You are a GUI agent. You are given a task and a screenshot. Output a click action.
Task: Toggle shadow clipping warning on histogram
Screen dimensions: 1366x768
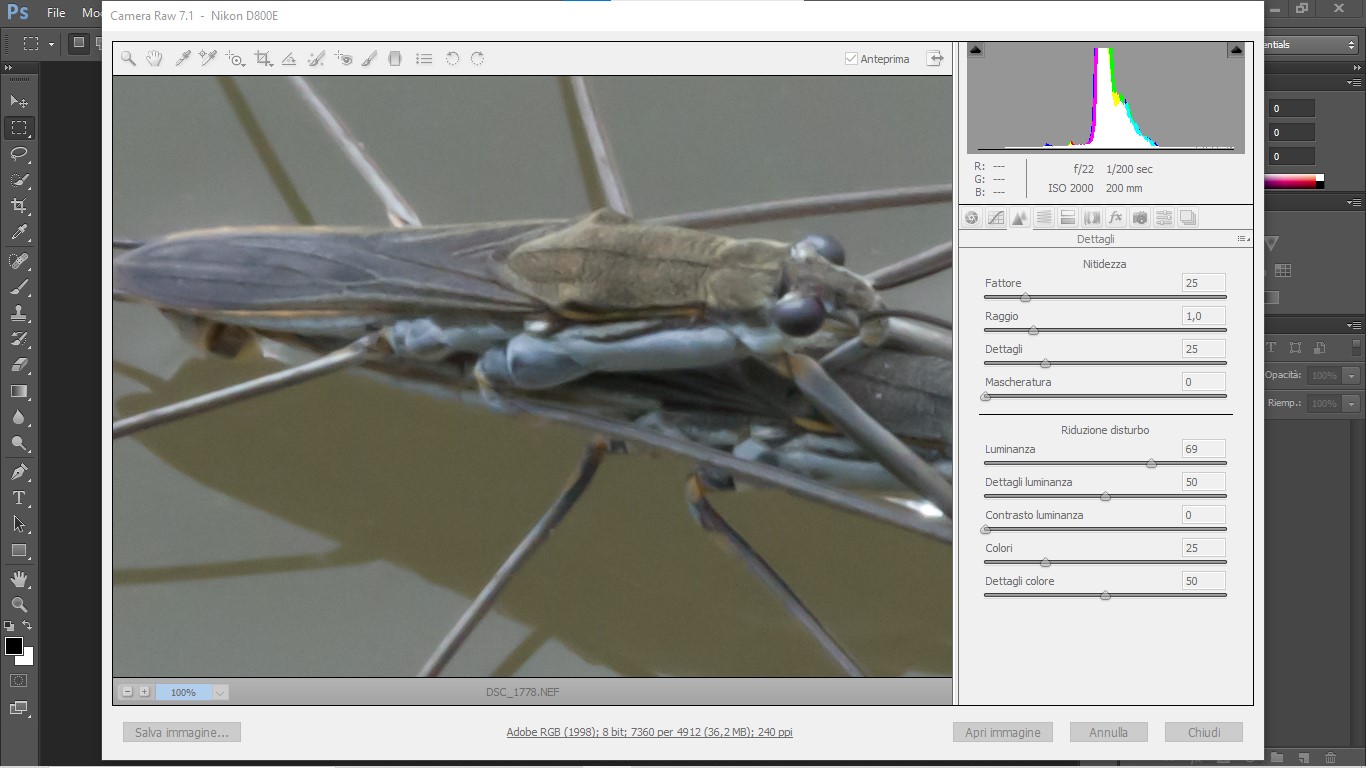point(977,50)
